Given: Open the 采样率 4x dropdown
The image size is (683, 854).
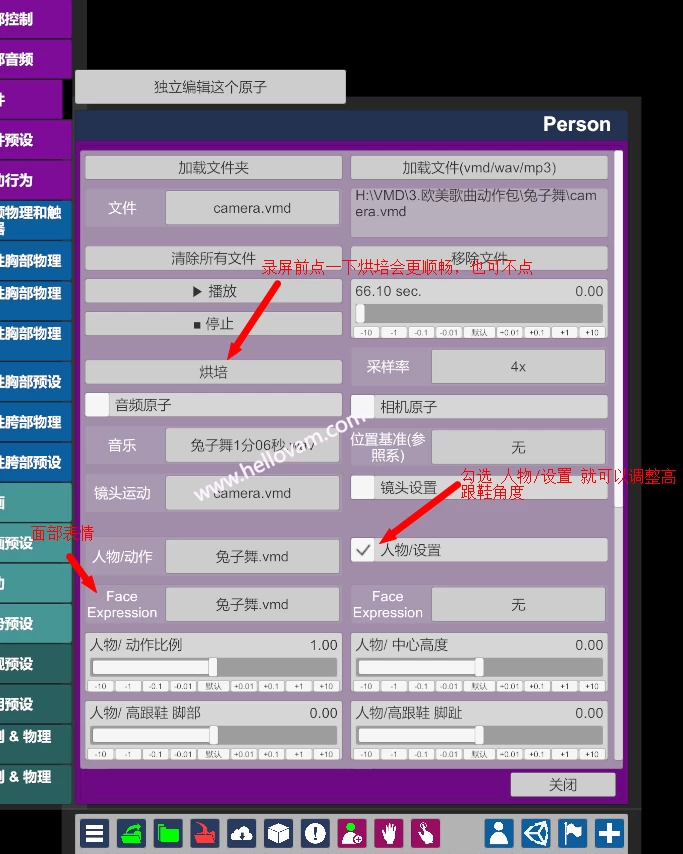Looking at the screenshot, I should point(517,367).
